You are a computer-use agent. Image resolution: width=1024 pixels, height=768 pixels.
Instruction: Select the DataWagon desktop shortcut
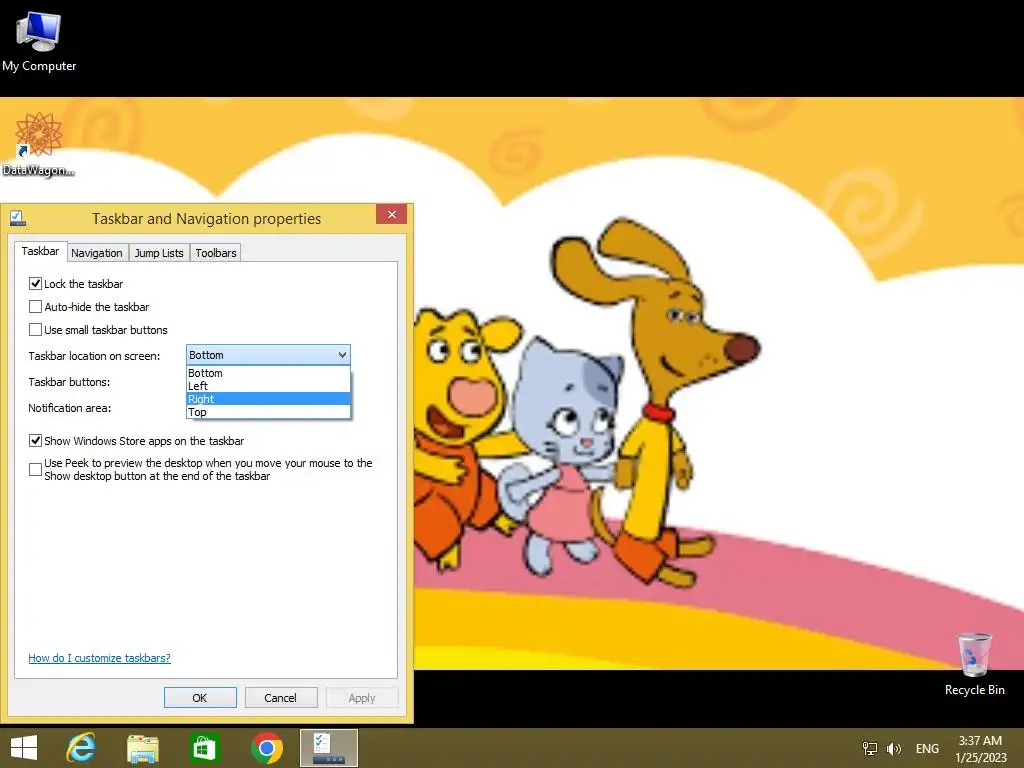point(39,144)
